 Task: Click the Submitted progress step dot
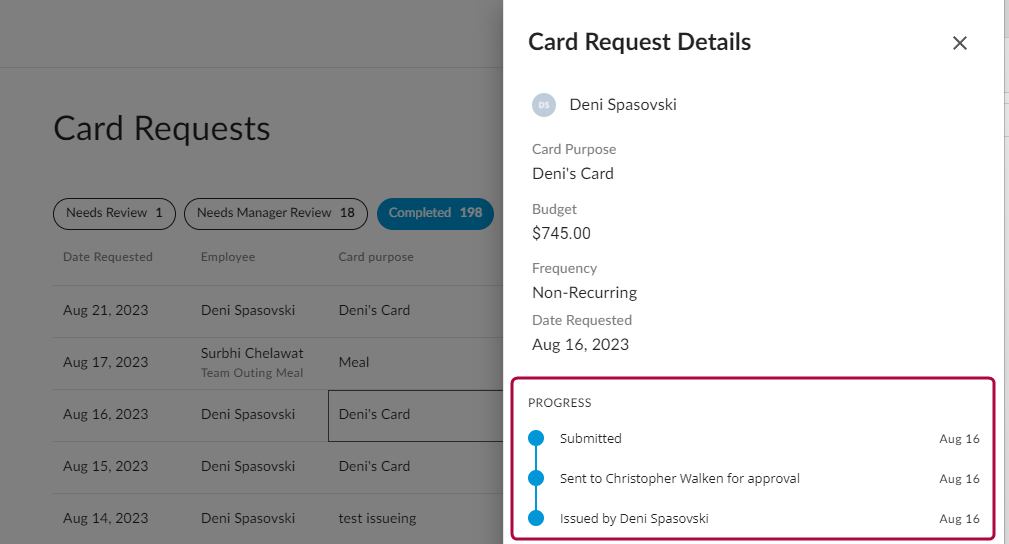pyautogui.click(x=536, y=438)
